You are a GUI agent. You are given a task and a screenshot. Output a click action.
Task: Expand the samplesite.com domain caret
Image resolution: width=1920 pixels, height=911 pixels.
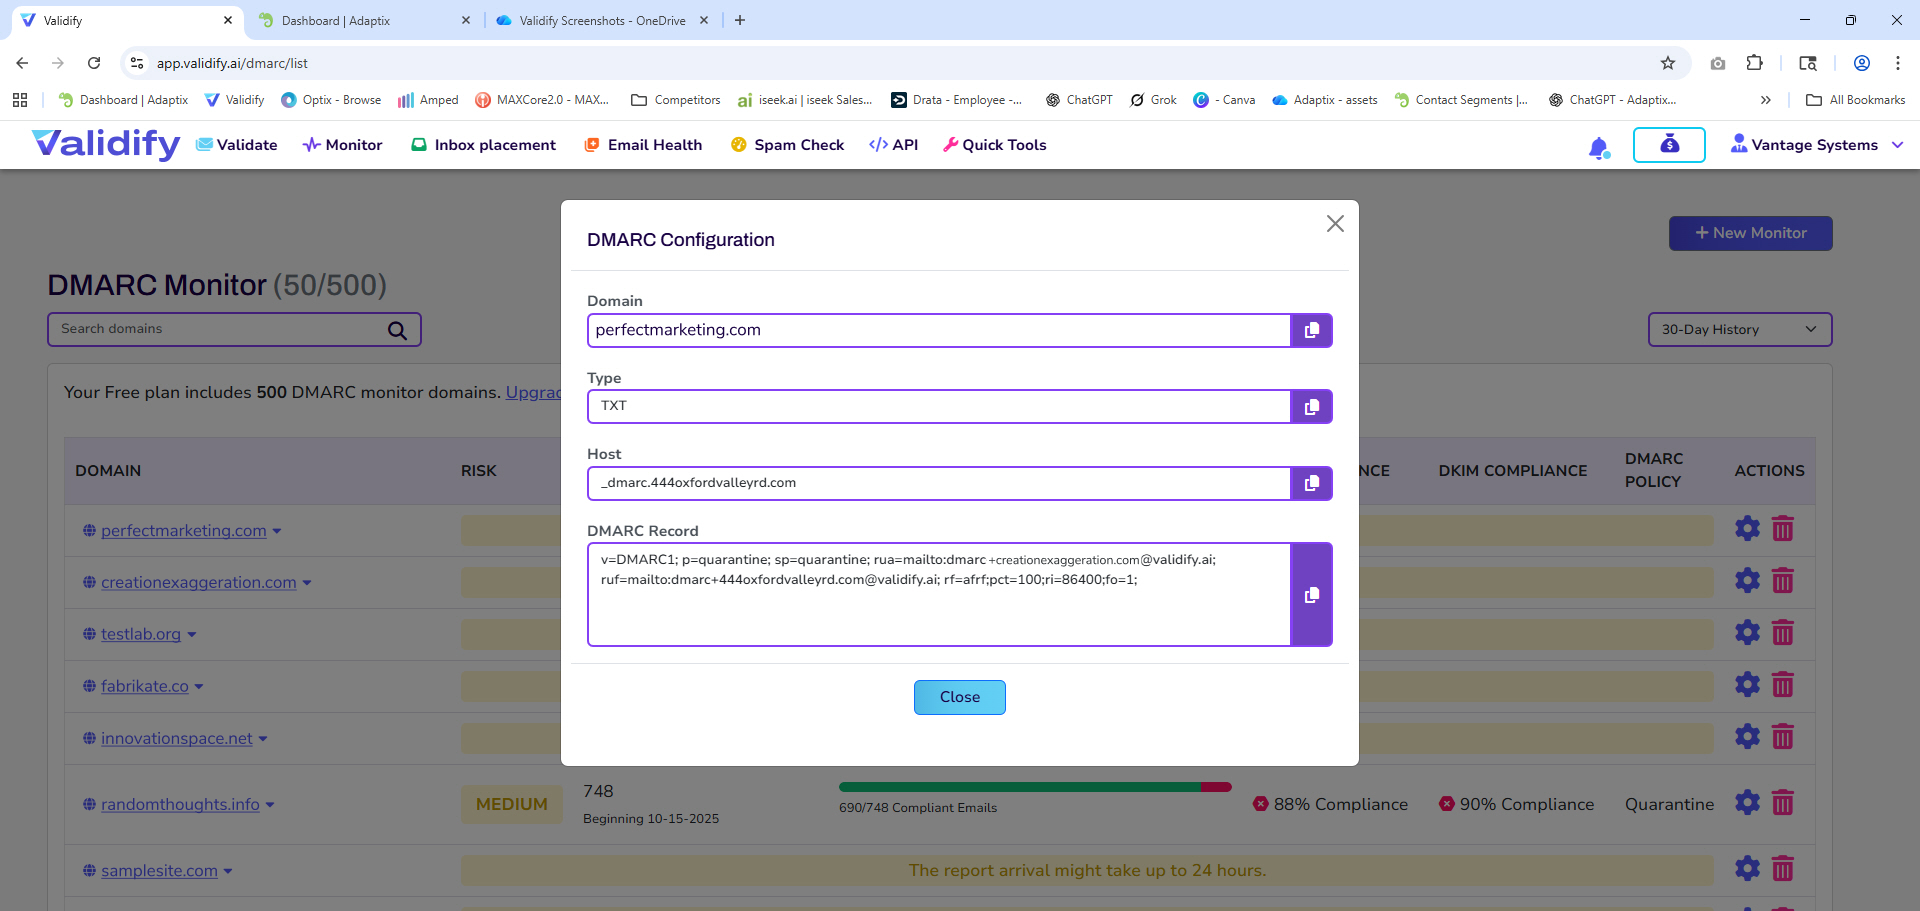pyautogui.click(x=229, y=872)
